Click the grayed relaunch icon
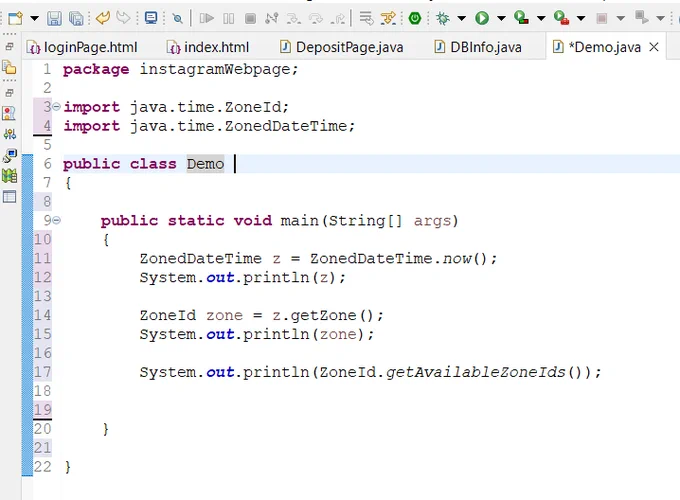 [641, 18]
